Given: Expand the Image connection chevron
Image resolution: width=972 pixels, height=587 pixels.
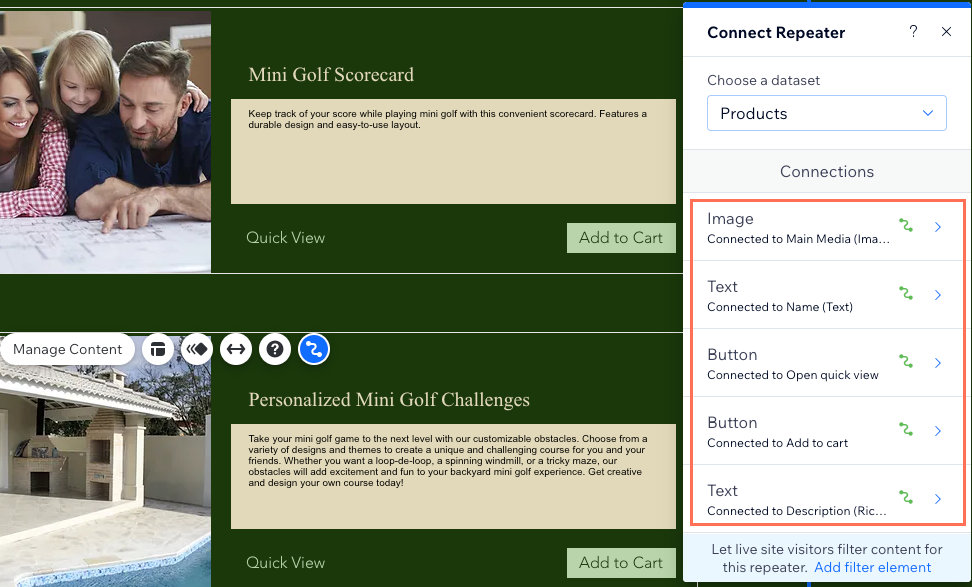Looking at the screenshot, I should (x=938, y=227).
